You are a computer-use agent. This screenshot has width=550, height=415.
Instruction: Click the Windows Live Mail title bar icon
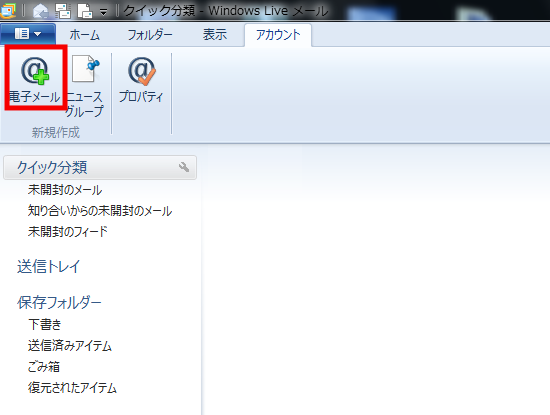(x=8, y=10)
